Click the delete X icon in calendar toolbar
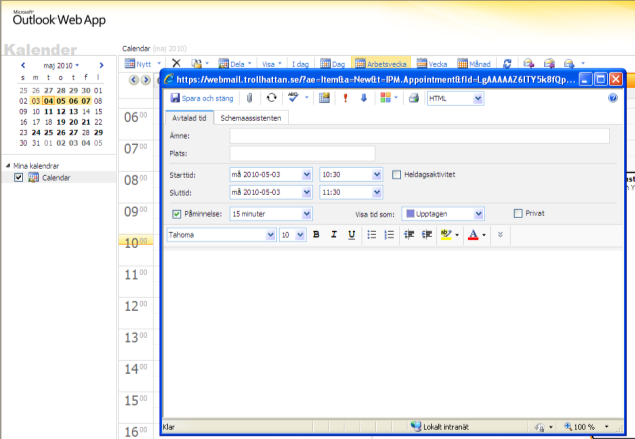The image size is (635, 439). click(176, 63)
